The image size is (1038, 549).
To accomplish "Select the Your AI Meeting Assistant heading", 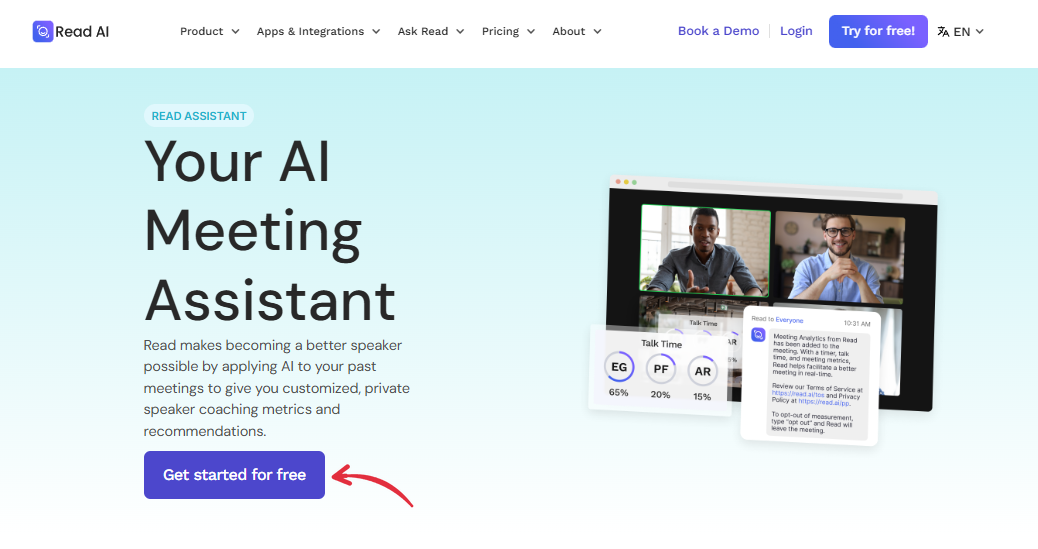I will (x=270, y=230).
